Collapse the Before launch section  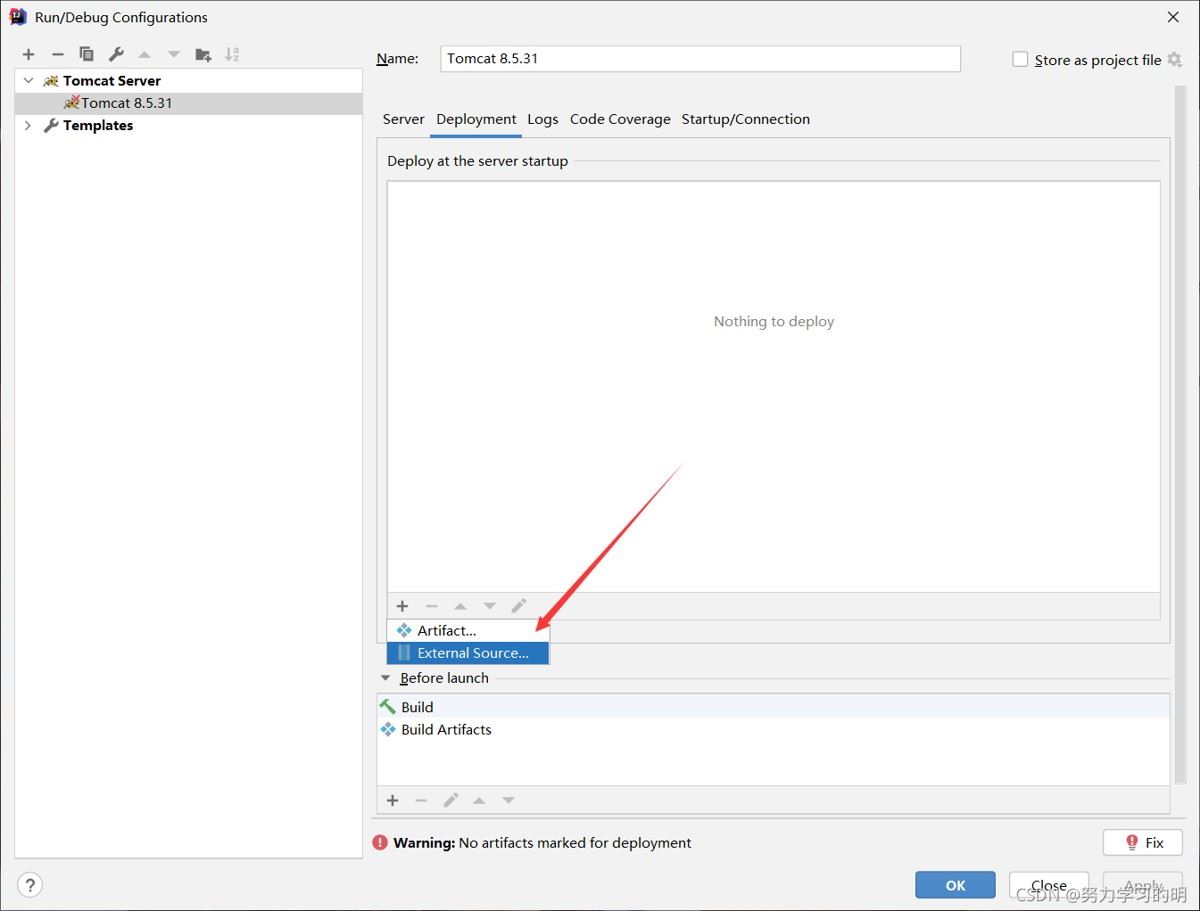tap(386, 678)
